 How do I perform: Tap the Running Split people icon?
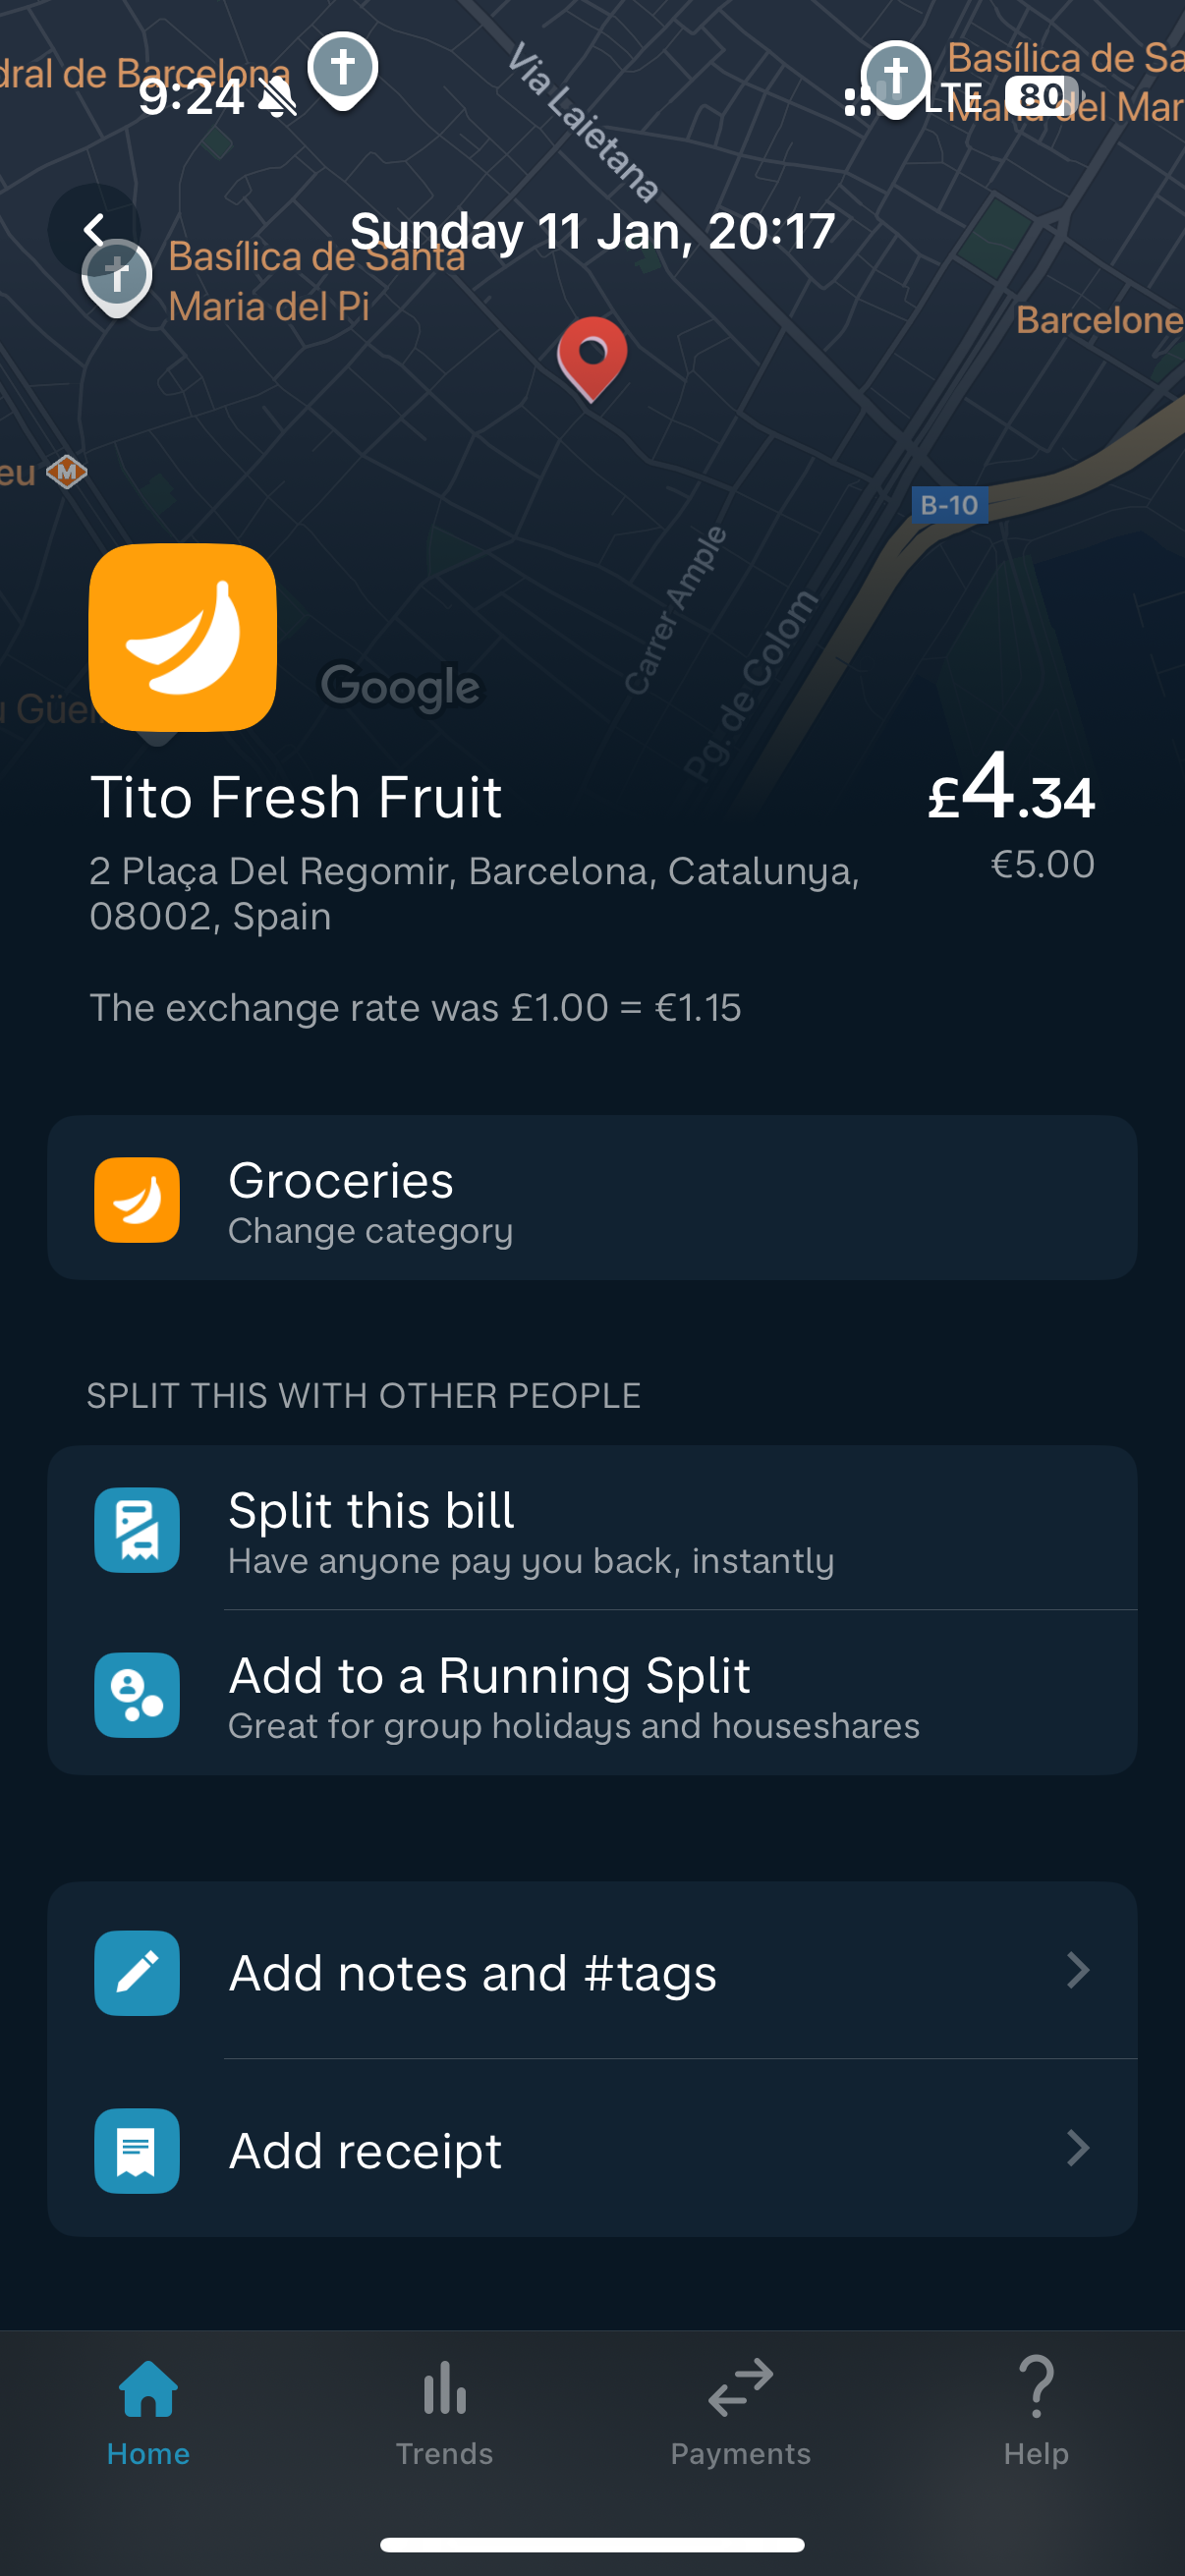pos(137,1694)
